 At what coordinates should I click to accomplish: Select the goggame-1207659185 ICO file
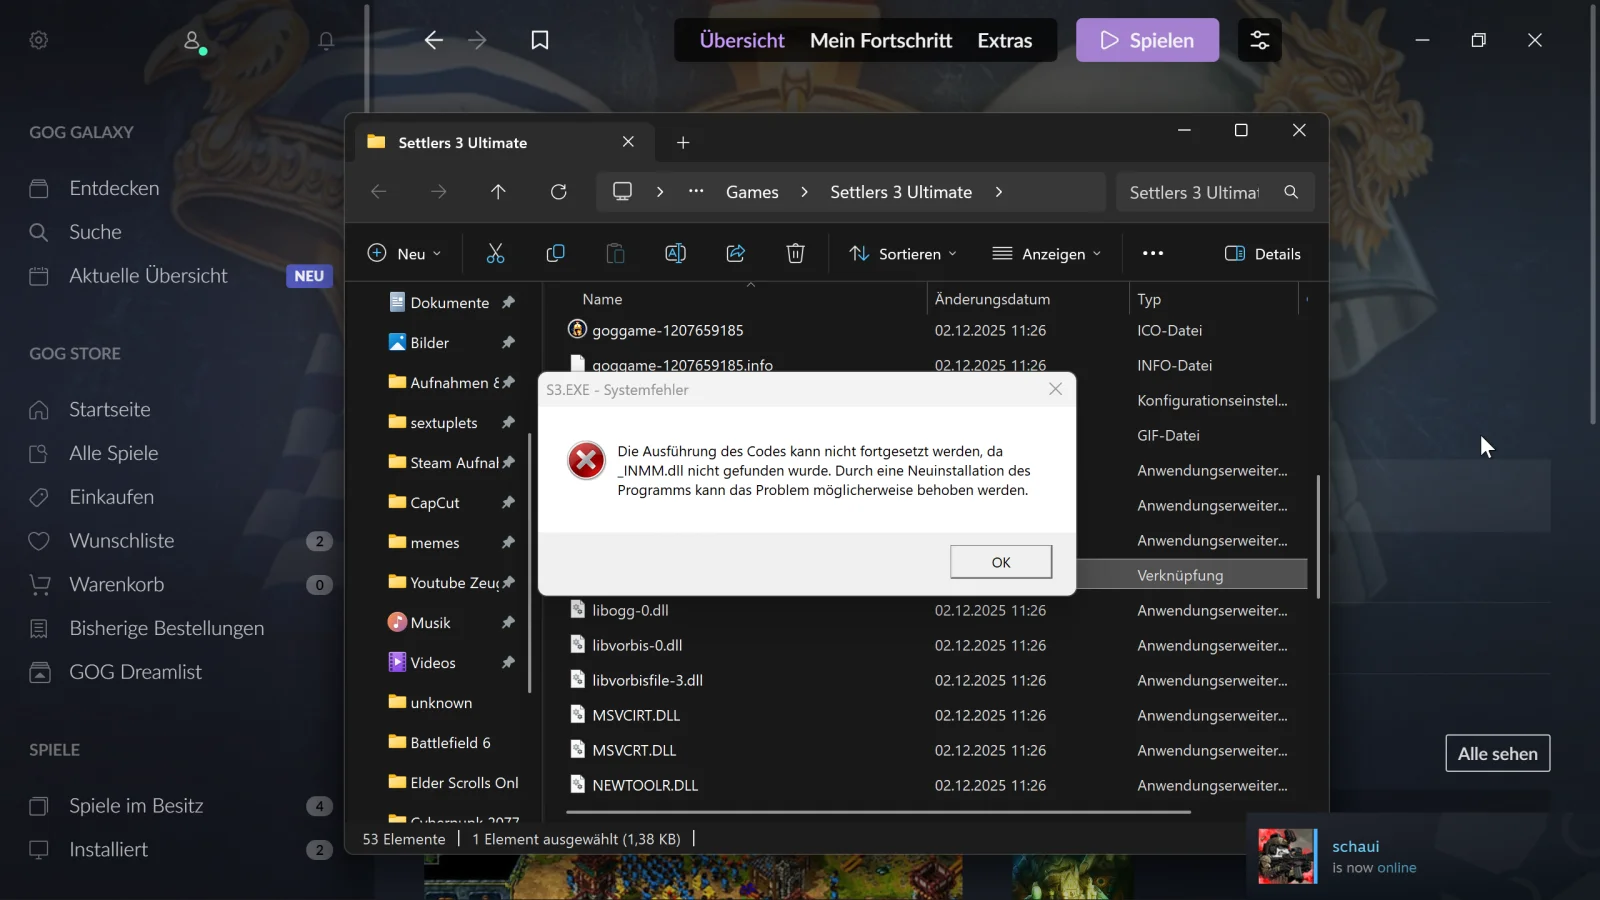click(667, 330)
